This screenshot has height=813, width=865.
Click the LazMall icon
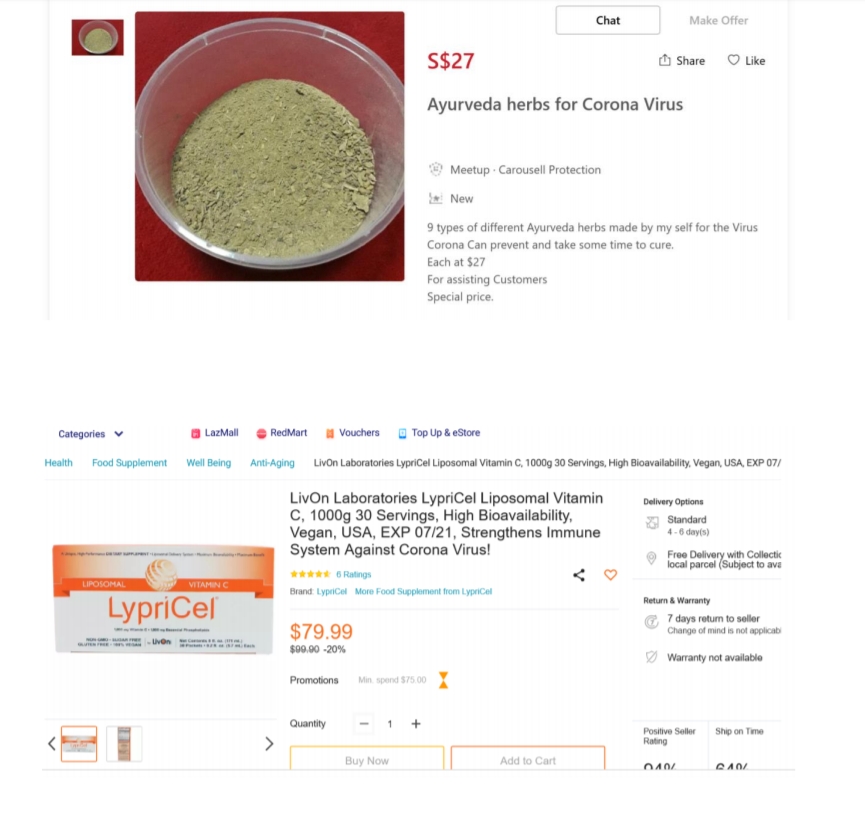(x=195, y=434)
